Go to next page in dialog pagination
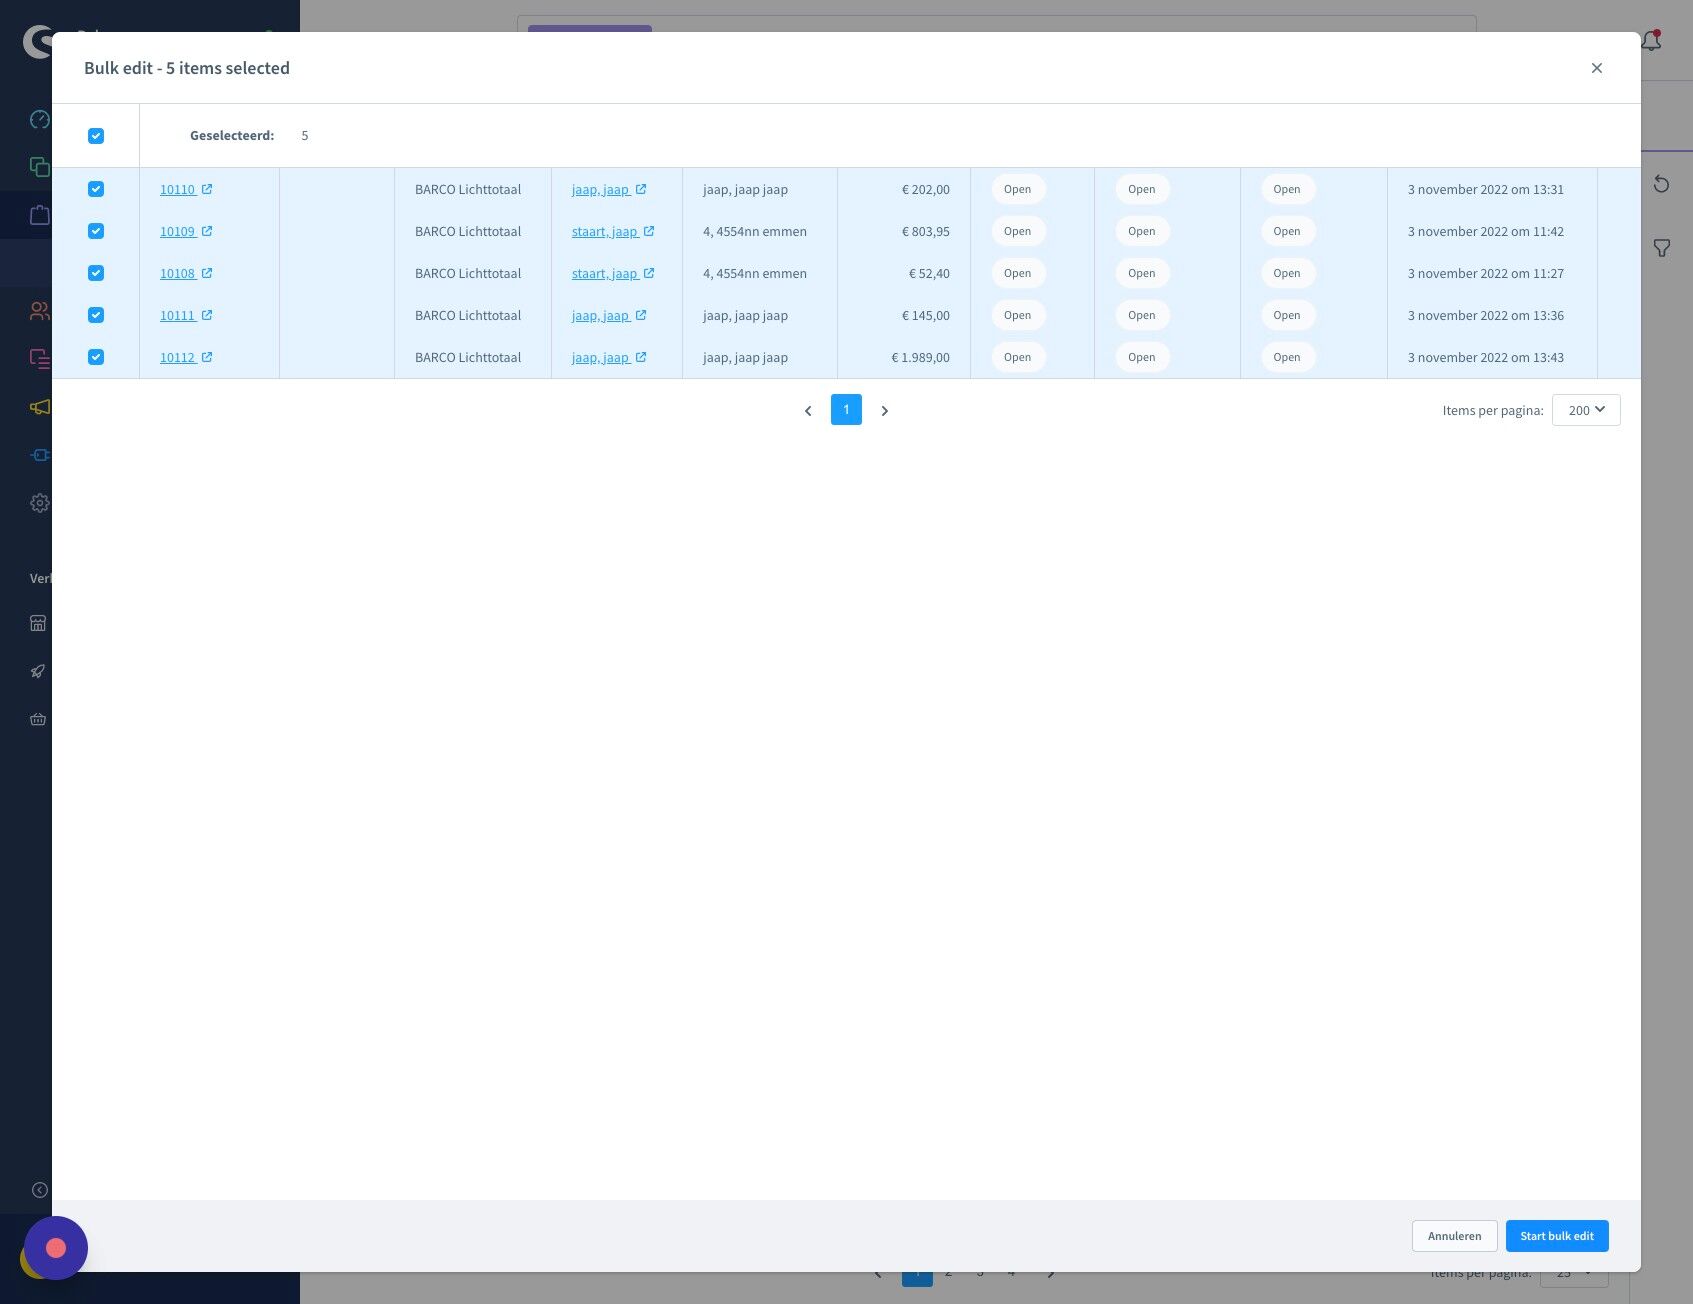 [x=884, y=410]
